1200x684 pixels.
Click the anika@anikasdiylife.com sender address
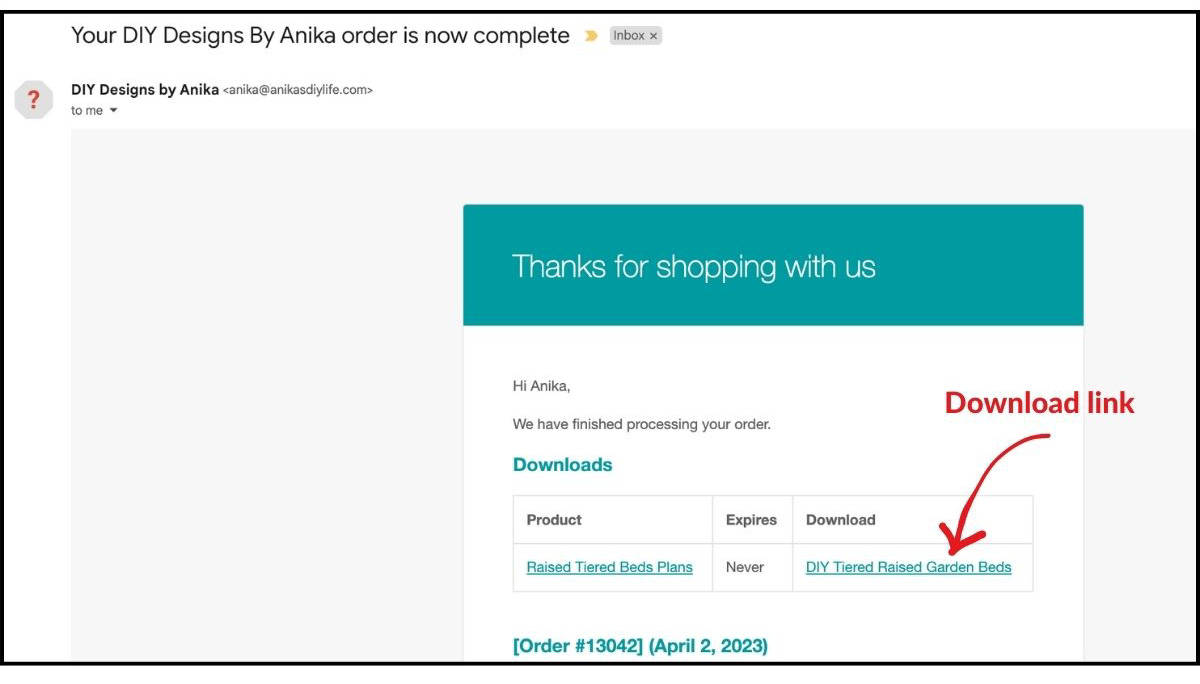click(298, 90)
